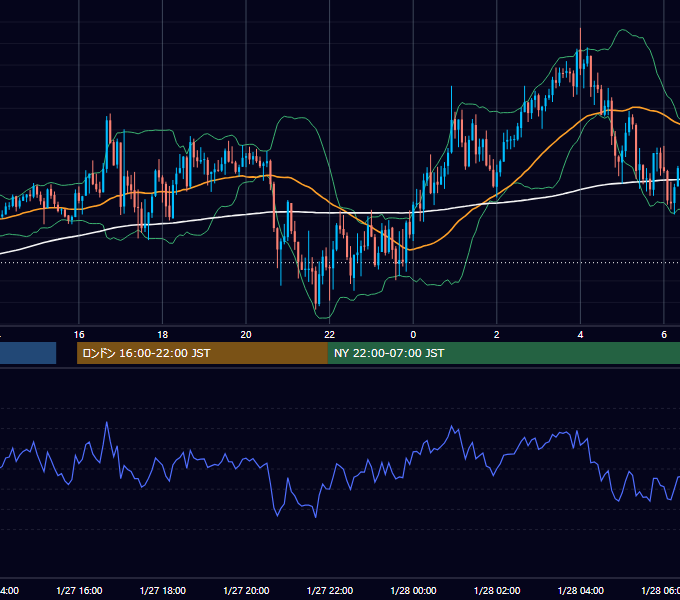Click the '1/27 18:00' date label
This screenshot has height=600, width=680.
coord(163,590)
